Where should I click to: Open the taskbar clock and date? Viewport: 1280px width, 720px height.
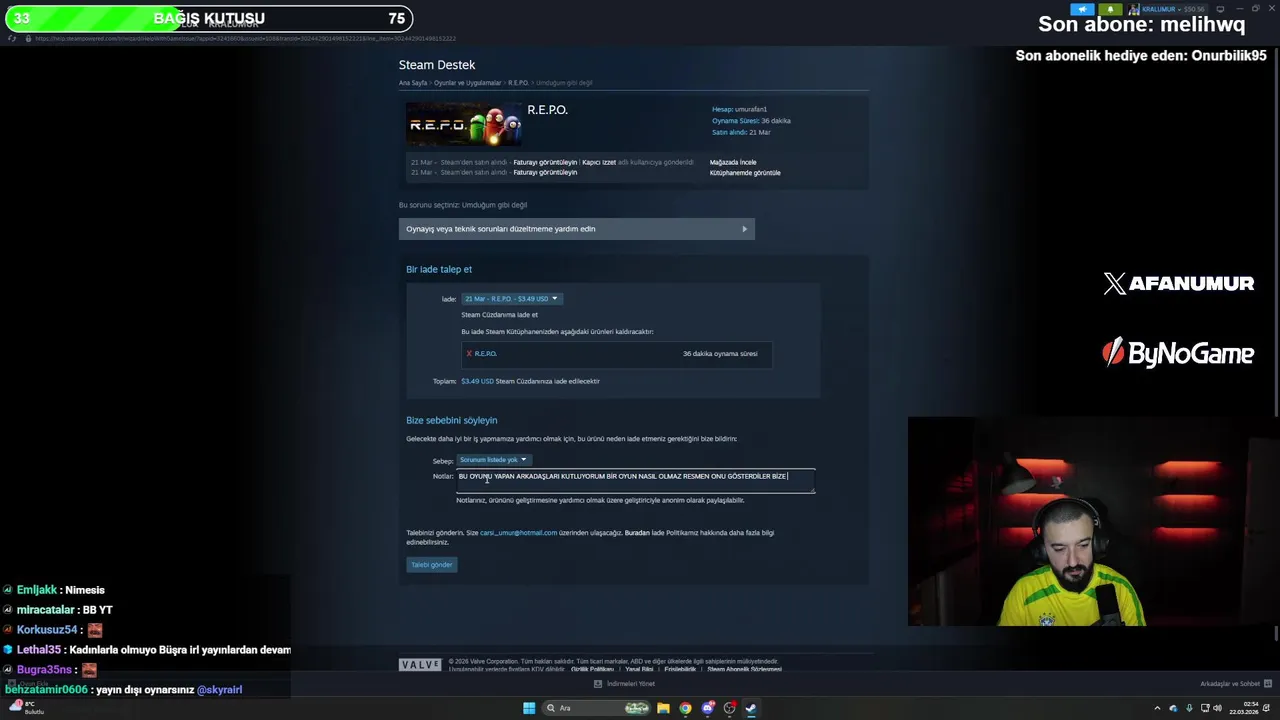click(1243, 708)
